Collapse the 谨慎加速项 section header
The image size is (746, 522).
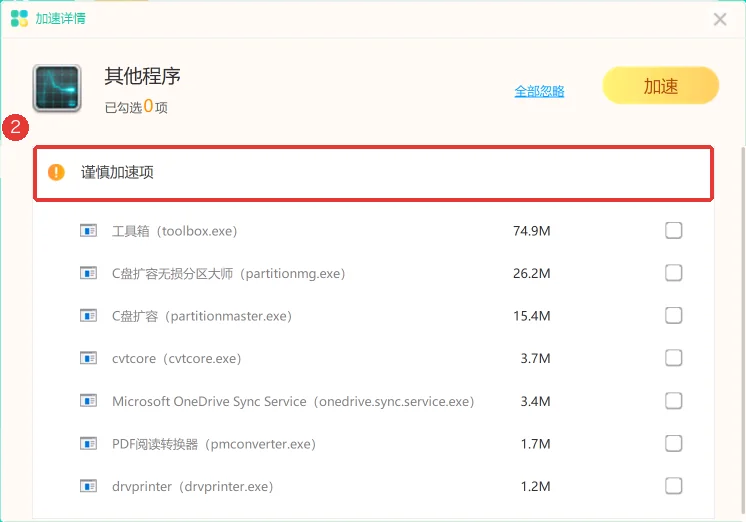click(373, 173)
